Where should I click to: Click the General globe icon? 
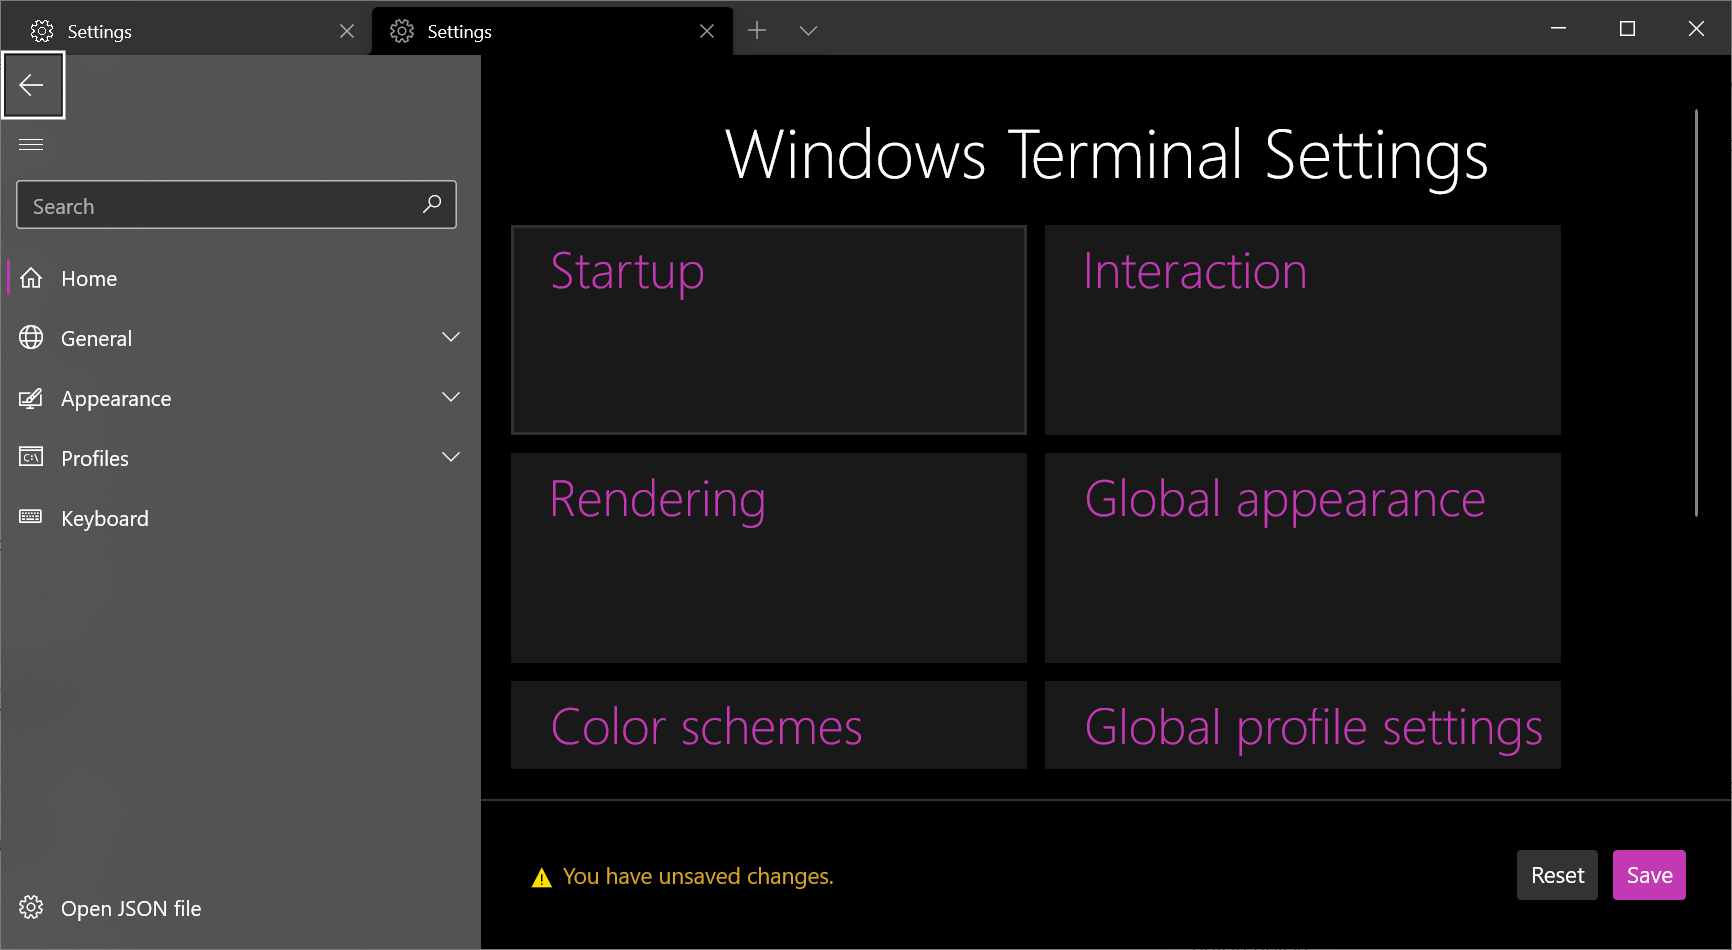tap(31, 338)
